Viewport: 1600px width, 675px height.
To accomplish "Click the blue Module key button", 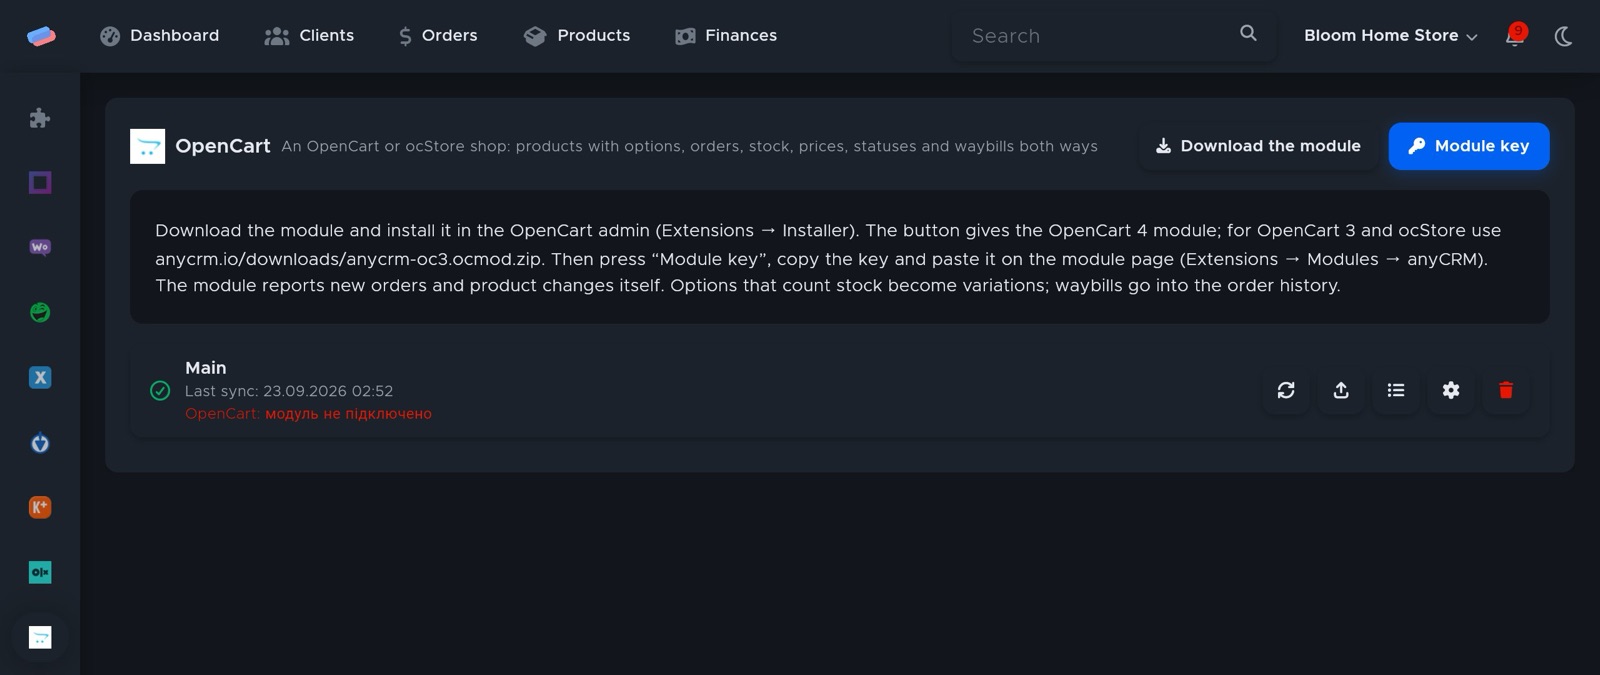I will point(1469,146).
